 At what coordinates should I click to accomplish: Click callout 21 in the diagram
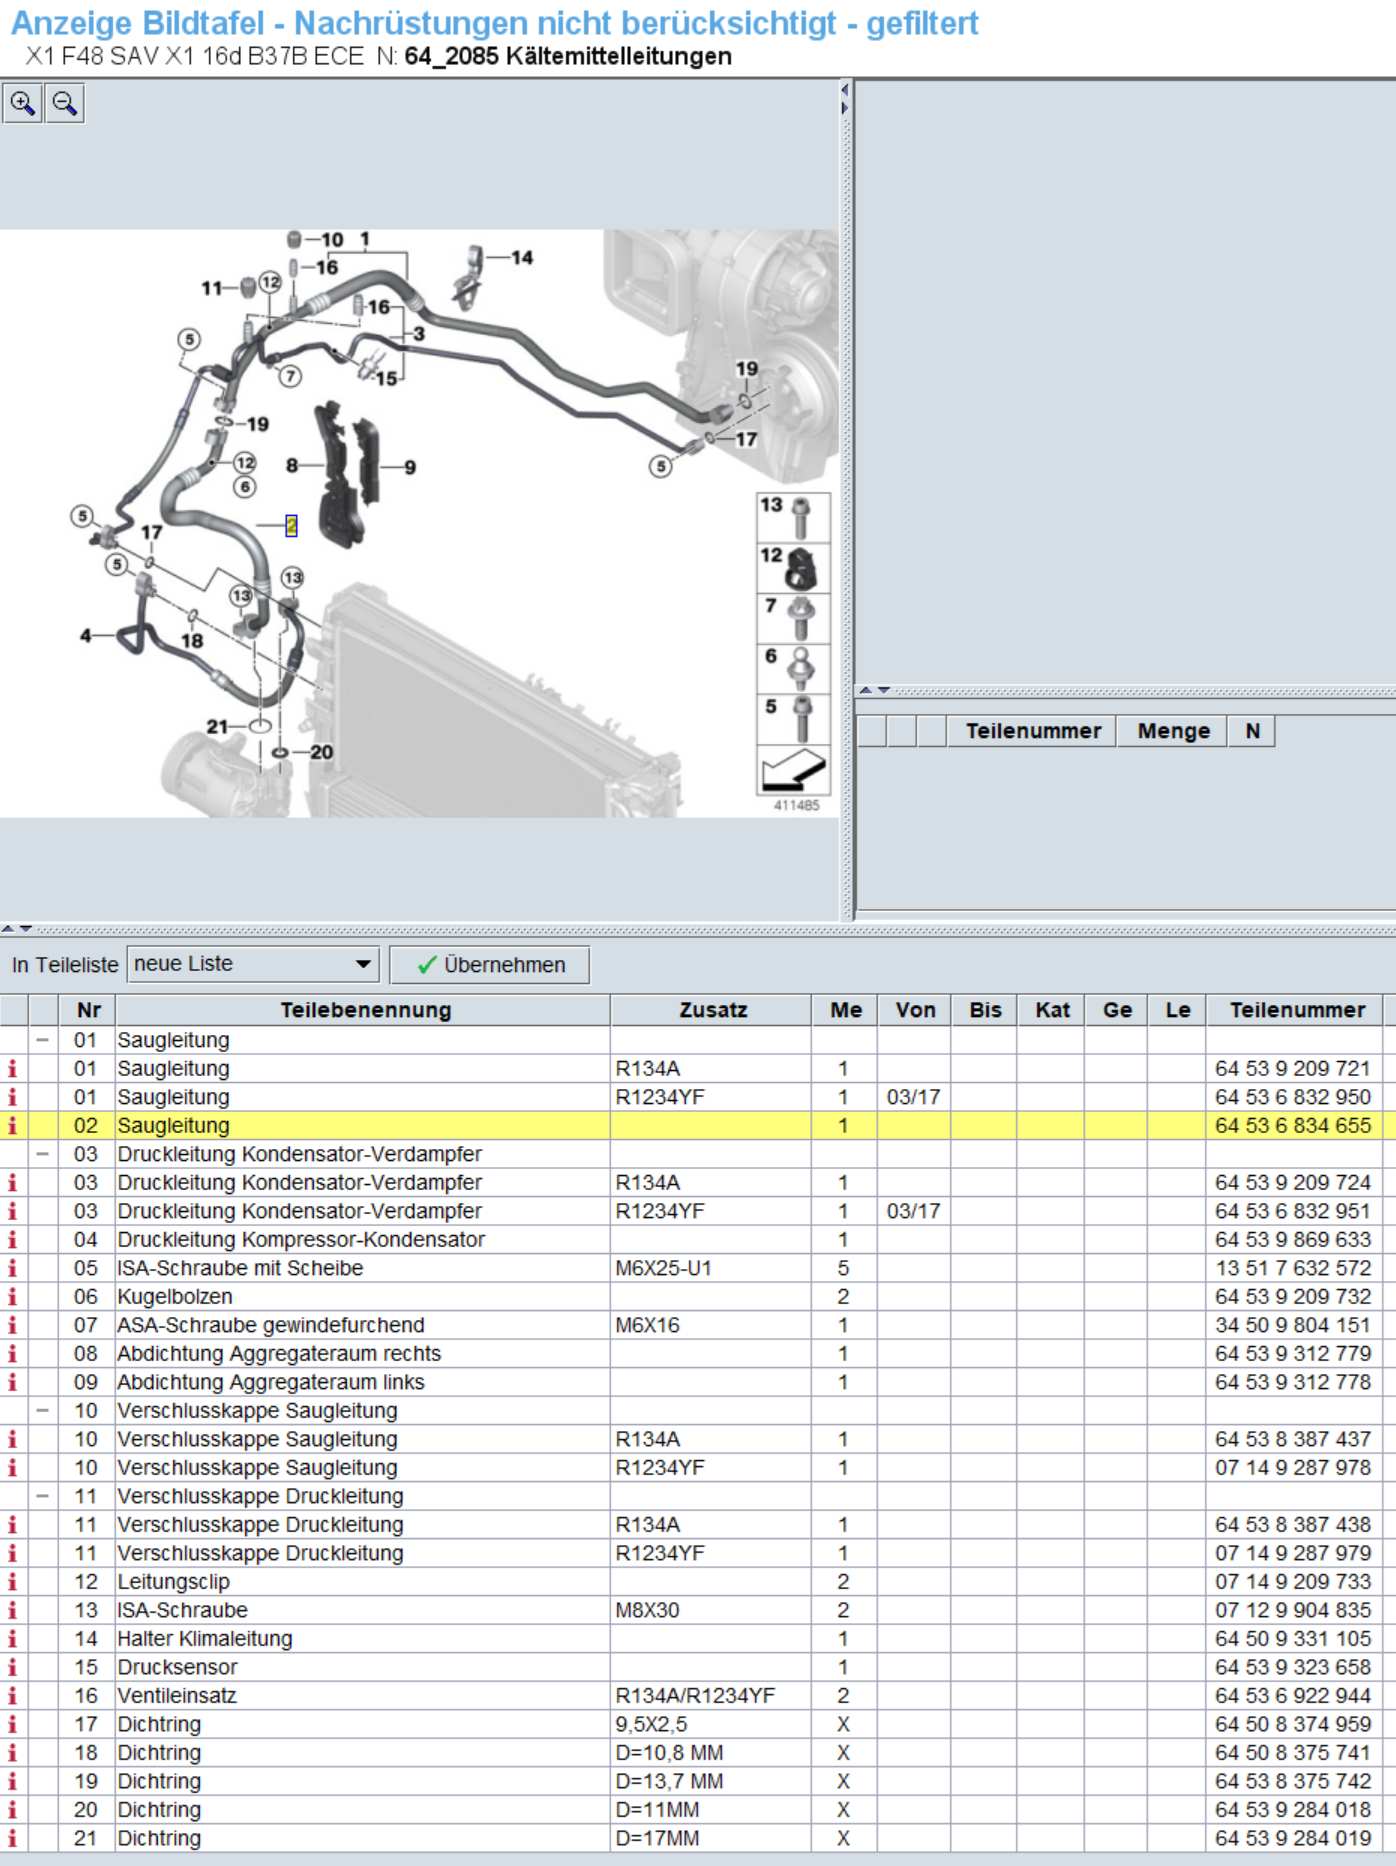coord(217,727)
